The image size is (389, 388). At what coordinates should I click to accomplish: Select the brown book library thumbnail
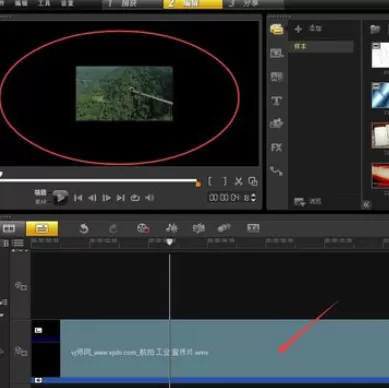[380, 136]
